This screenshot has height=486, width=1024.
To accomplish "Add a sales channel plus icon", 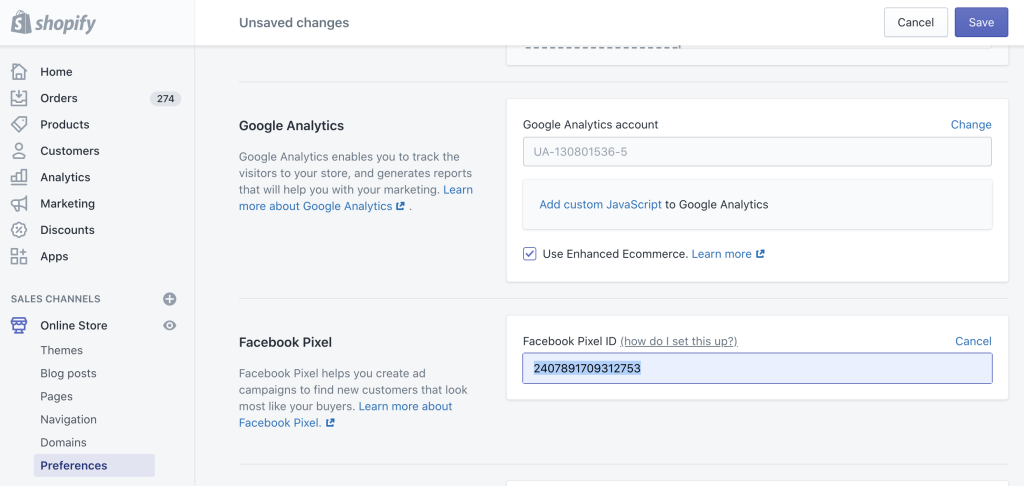I will tap(170, 299).
